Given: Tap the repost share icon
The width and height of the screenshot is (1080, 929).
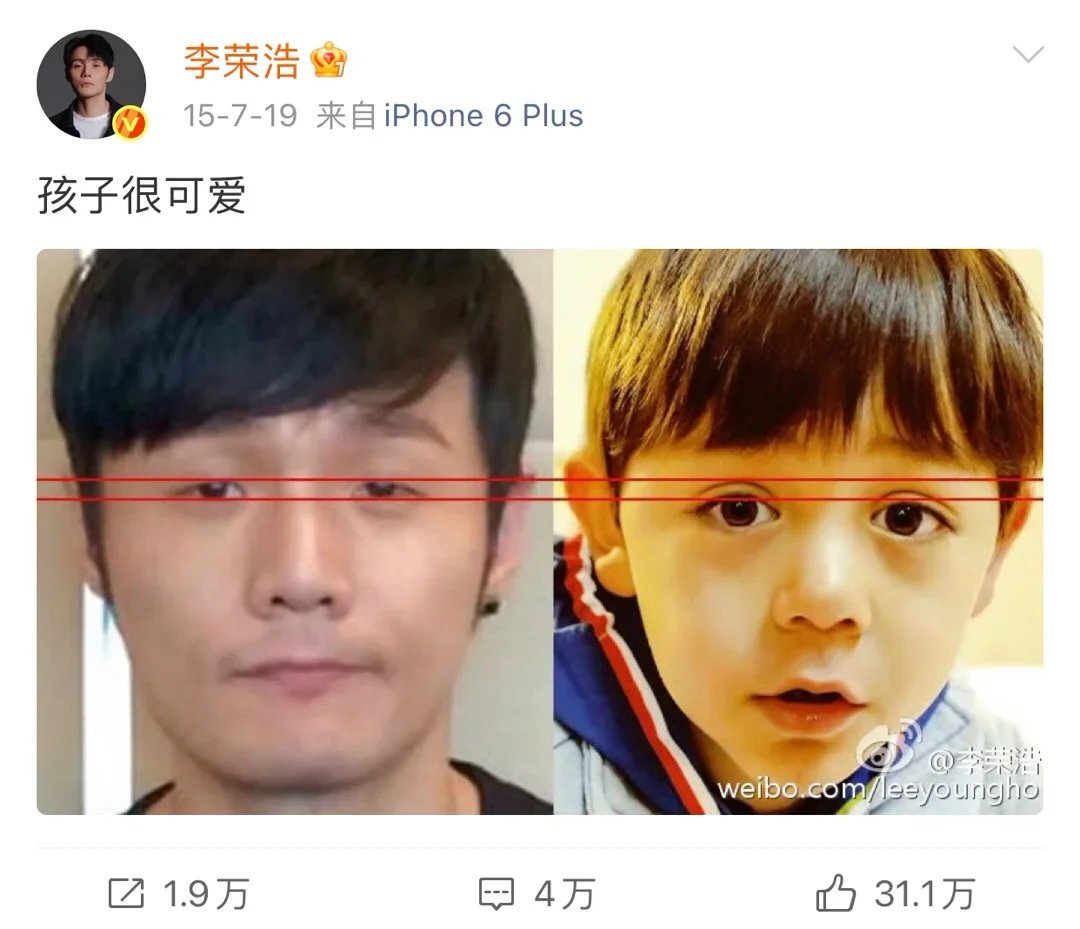Looking at the screenshot, I should tap(127, 893).
